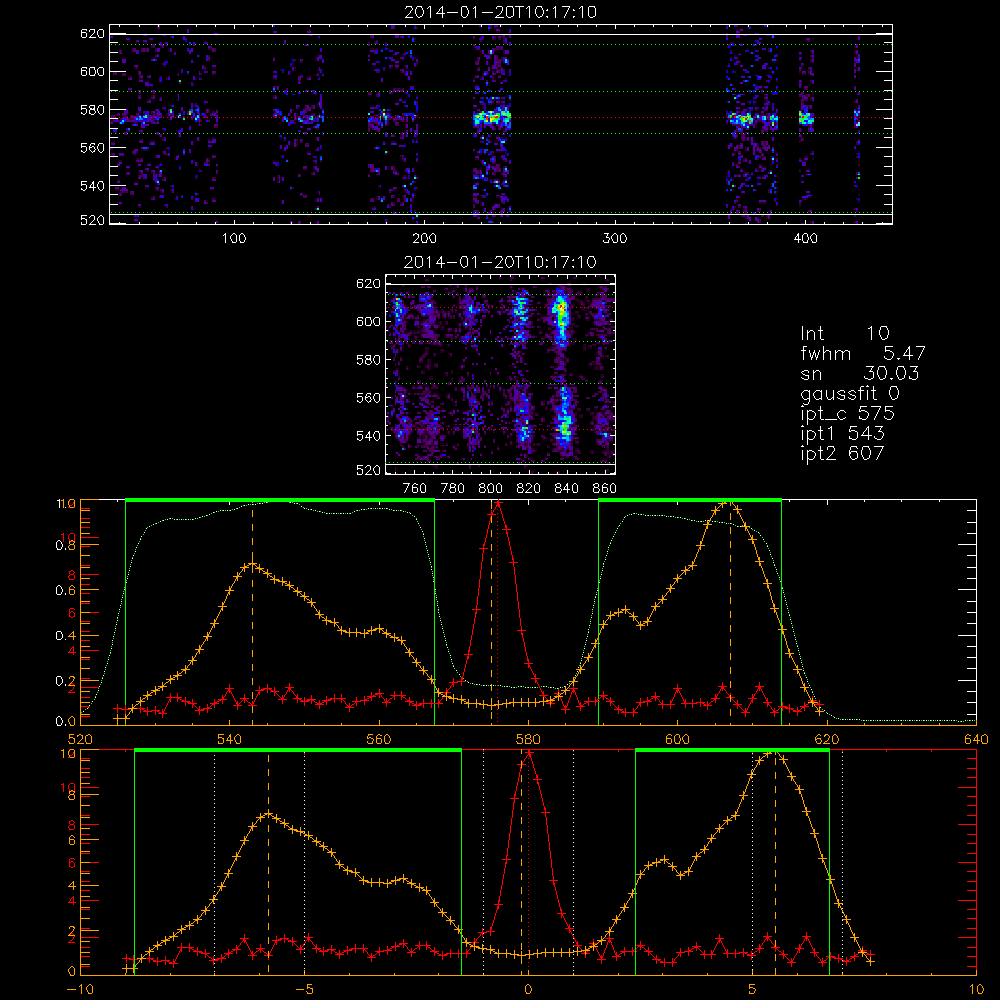Click x-axis label 10 of bottom profile plot
This screenshot has height=1000, width=1000.
pos(976,990)
